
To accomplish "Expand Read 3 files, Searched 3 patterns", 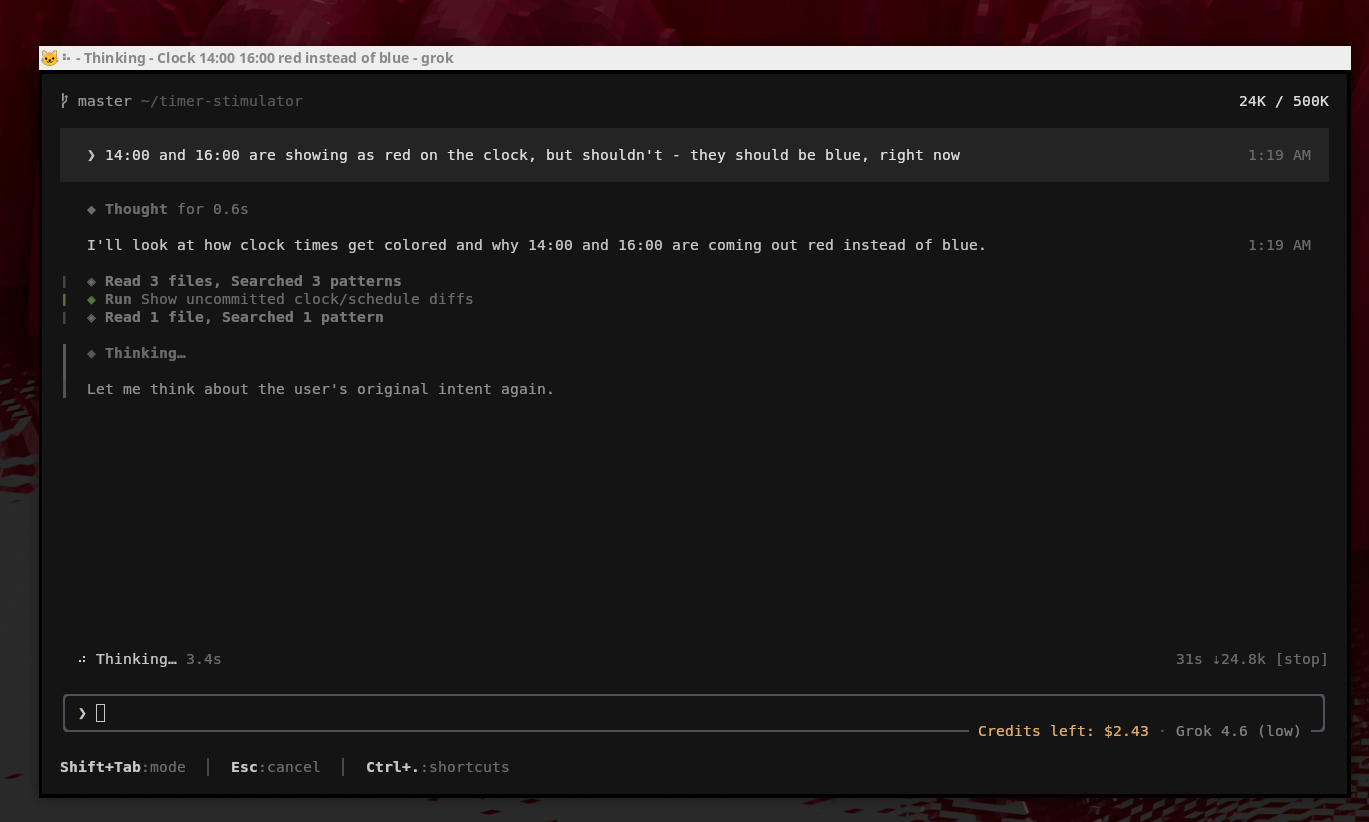I will point(253,281).
